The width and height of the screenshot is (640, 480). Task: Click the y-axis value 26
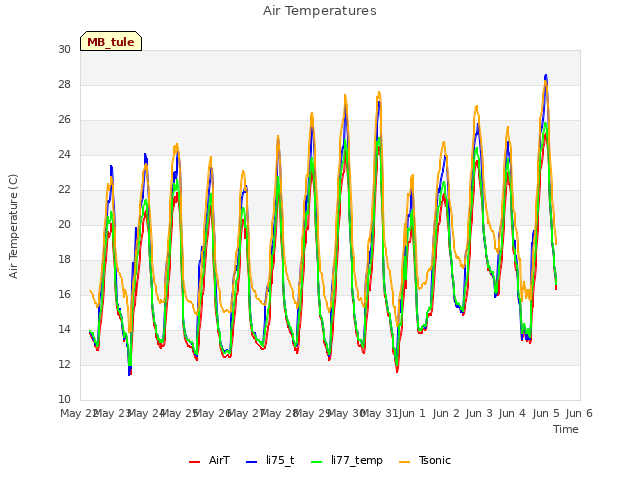coord(64,120)
